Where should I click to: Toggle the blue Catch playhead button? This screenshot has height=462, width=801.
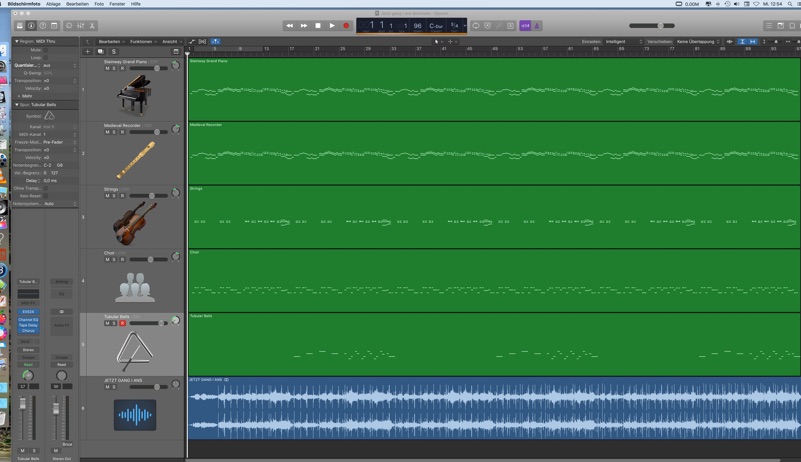(x=215, y=41)
